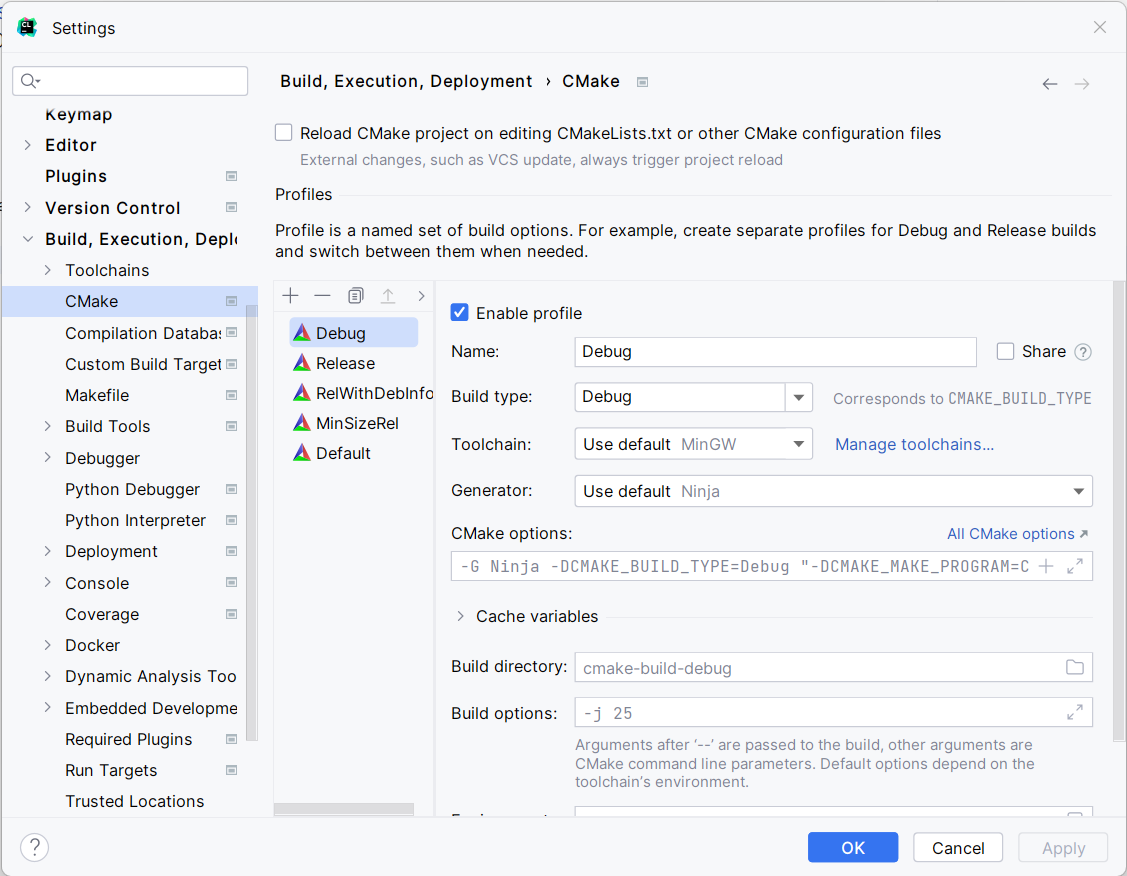Open Trusted Locations settings page
The width and height of the screenshot is (1127, 876).
click(x=134, y=801)
